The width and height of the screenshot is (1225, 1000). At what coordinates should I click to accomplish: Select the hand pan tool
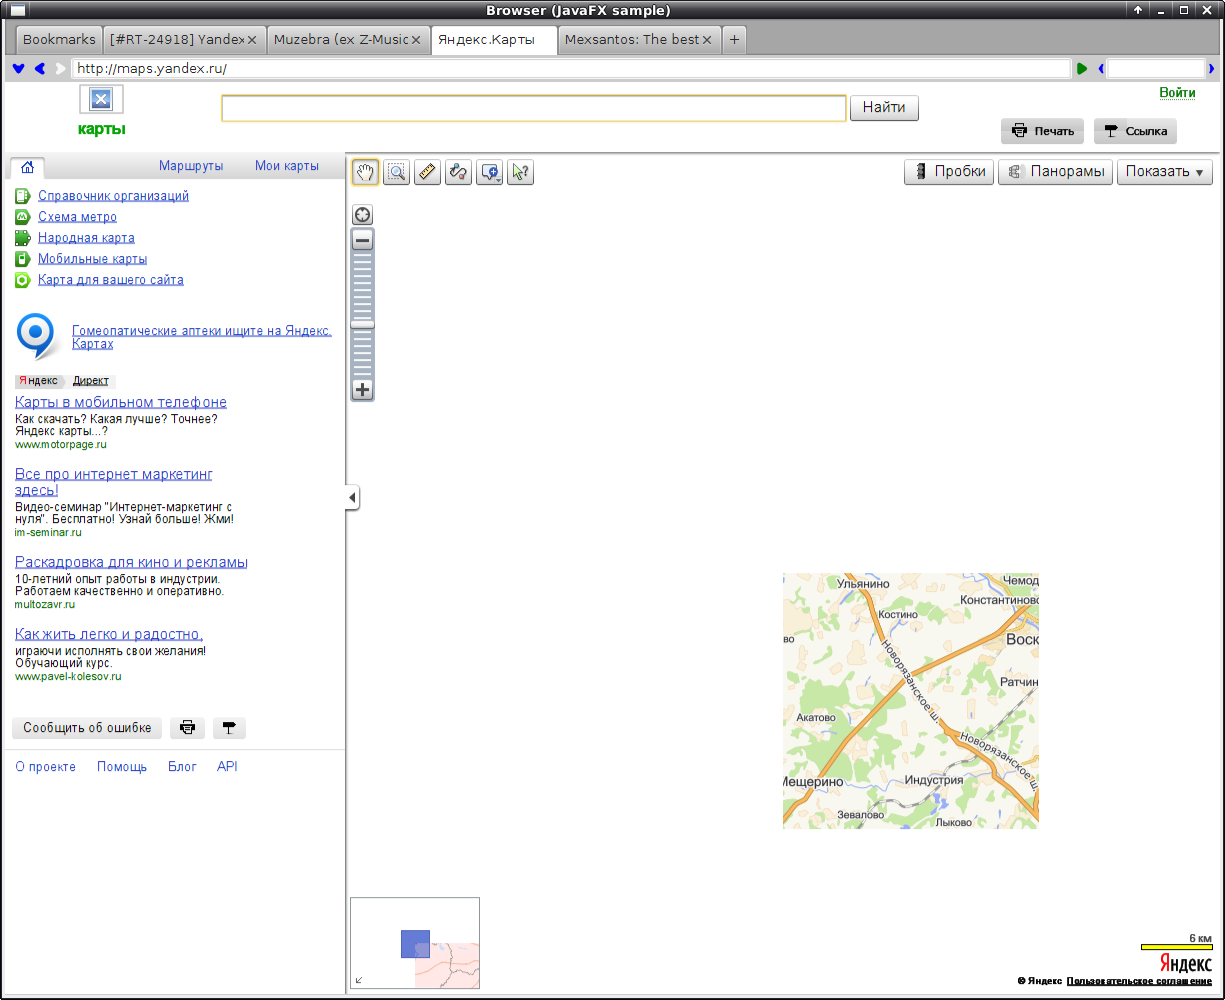pos(365,172)
